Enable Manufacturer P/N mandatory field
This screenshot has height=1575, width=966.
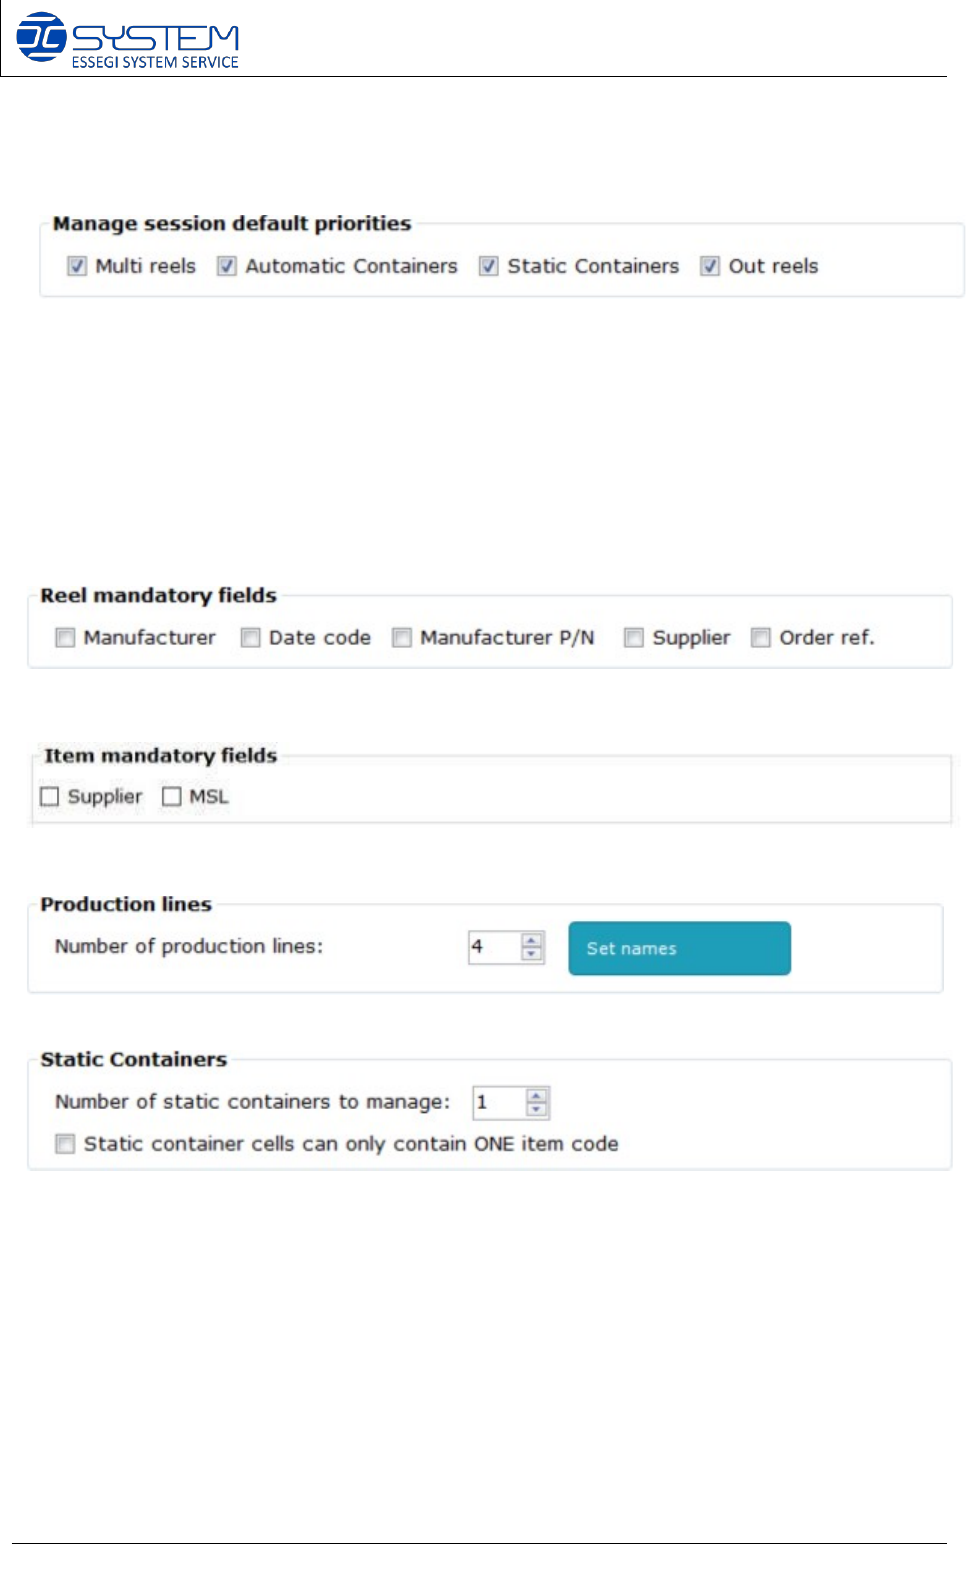coord(402,638)
